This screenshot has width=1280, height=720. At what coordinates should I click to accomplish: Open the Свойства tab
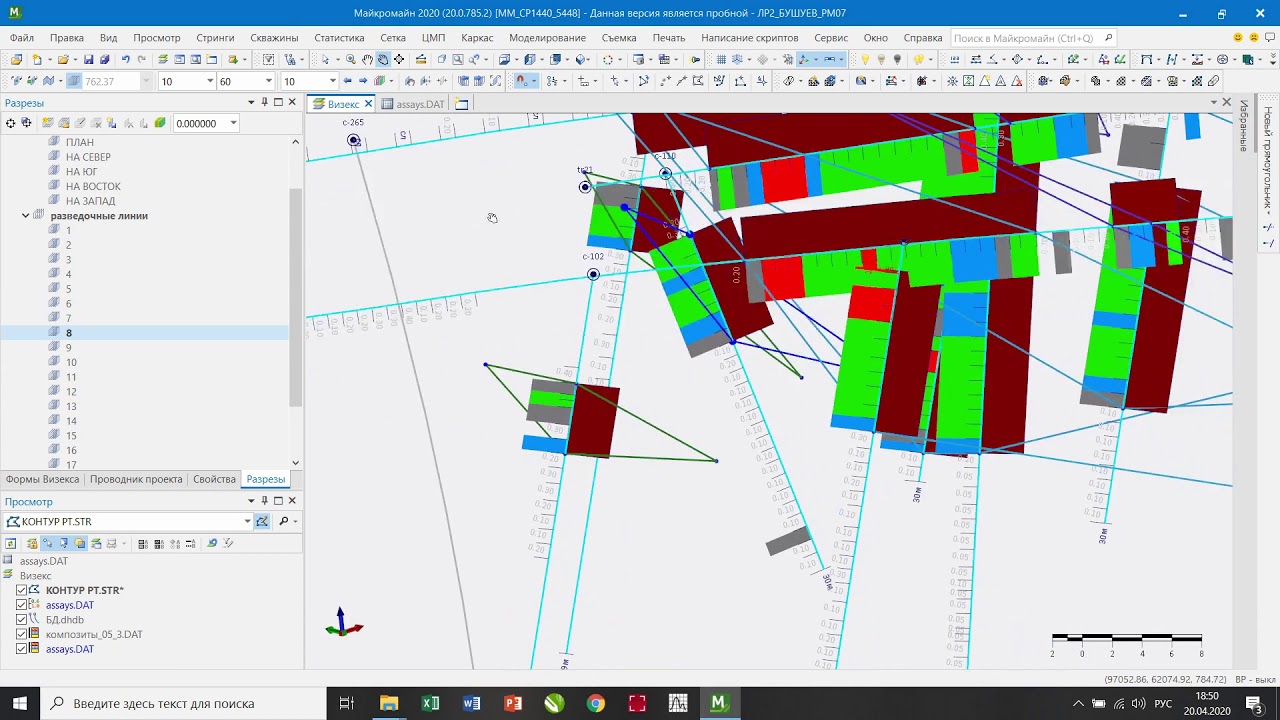pyautogui.click(x=214, y=479)
